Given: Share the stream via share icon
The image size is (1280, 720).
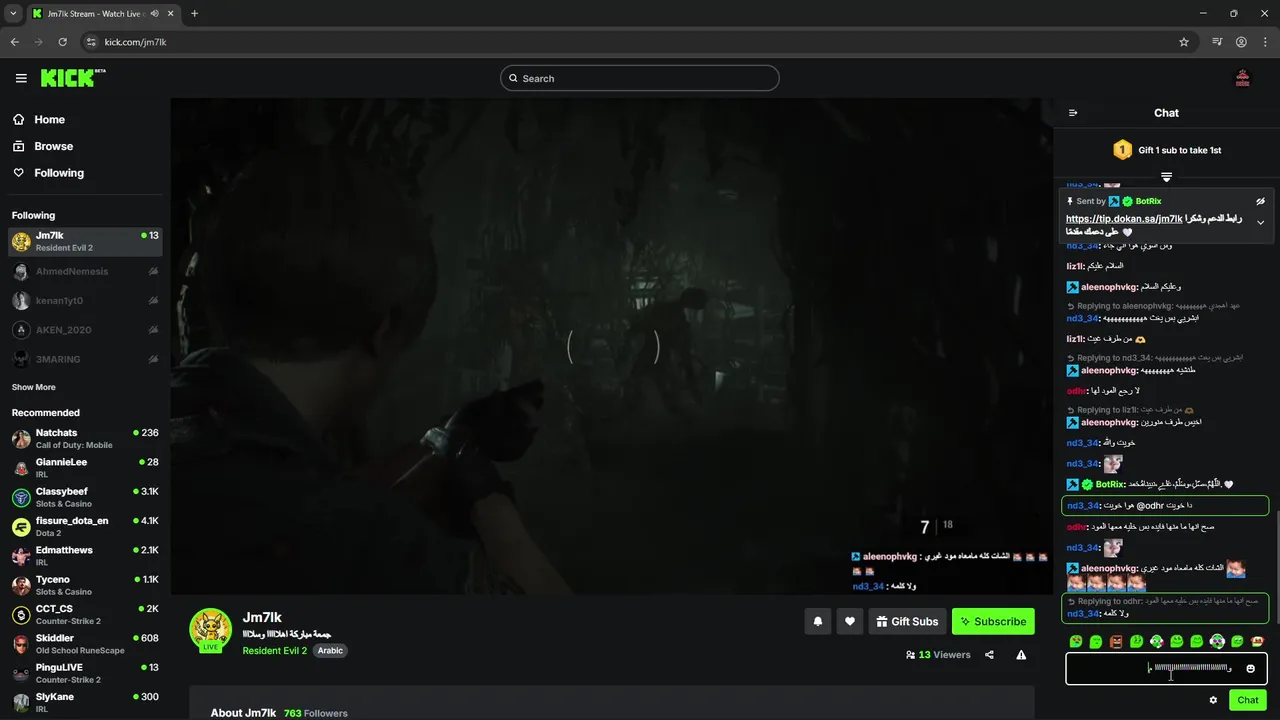Looking at the screenshot, I should tap(989, 655).
